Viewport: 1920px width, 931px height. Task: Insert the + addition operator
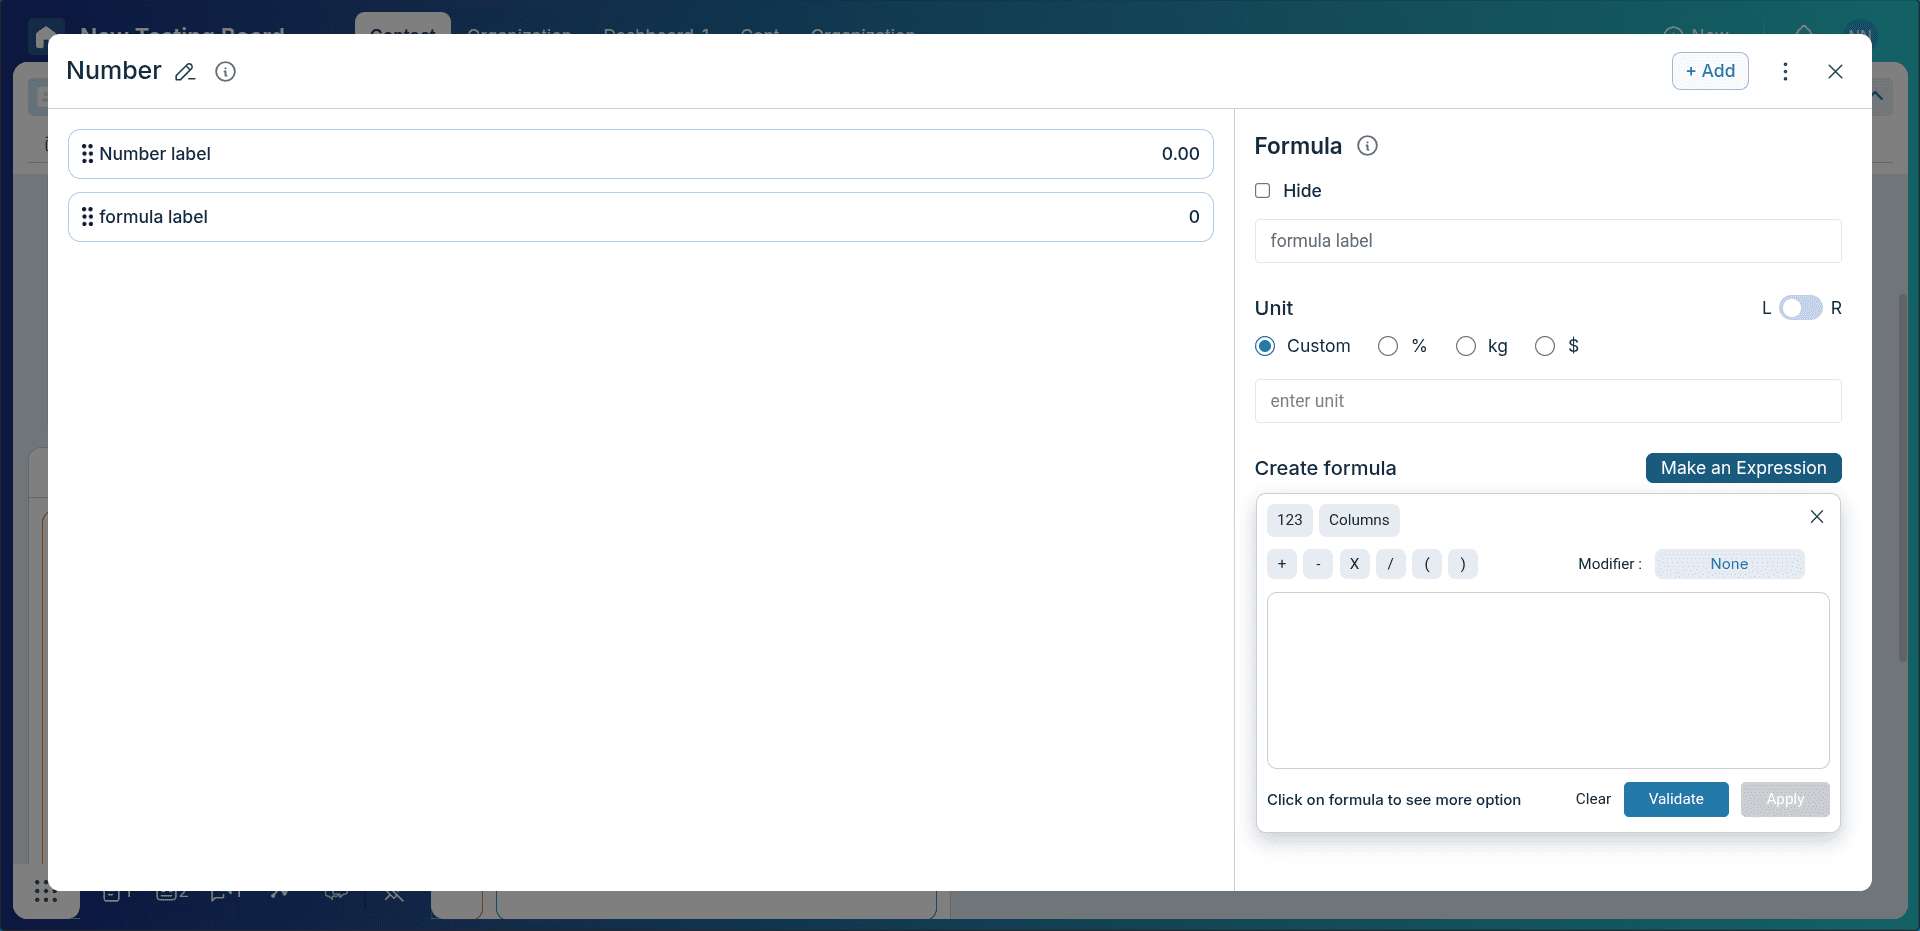pyautogui.click(x=1281, y=563)
